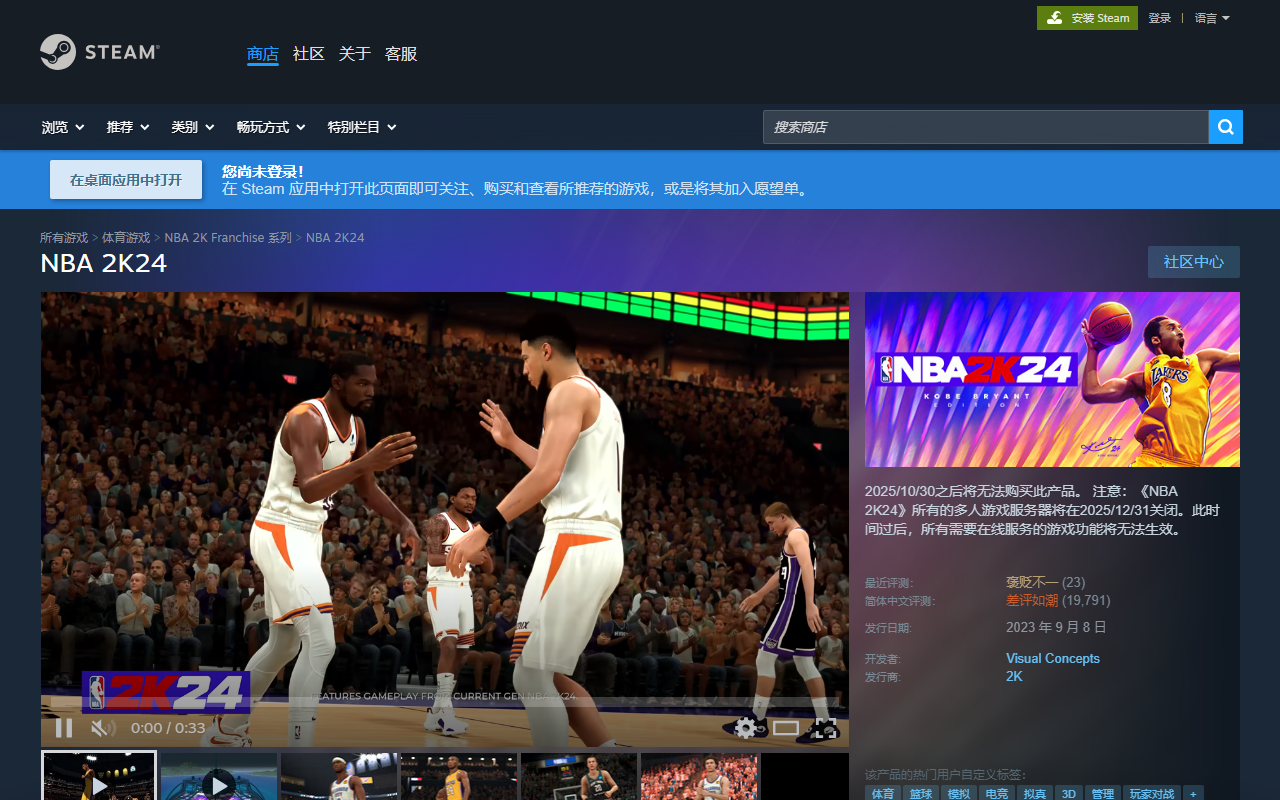Click the NBA 2K24 breadcrumb link
The width and height of the screenshot is (1280, 800).
(335, 238)
